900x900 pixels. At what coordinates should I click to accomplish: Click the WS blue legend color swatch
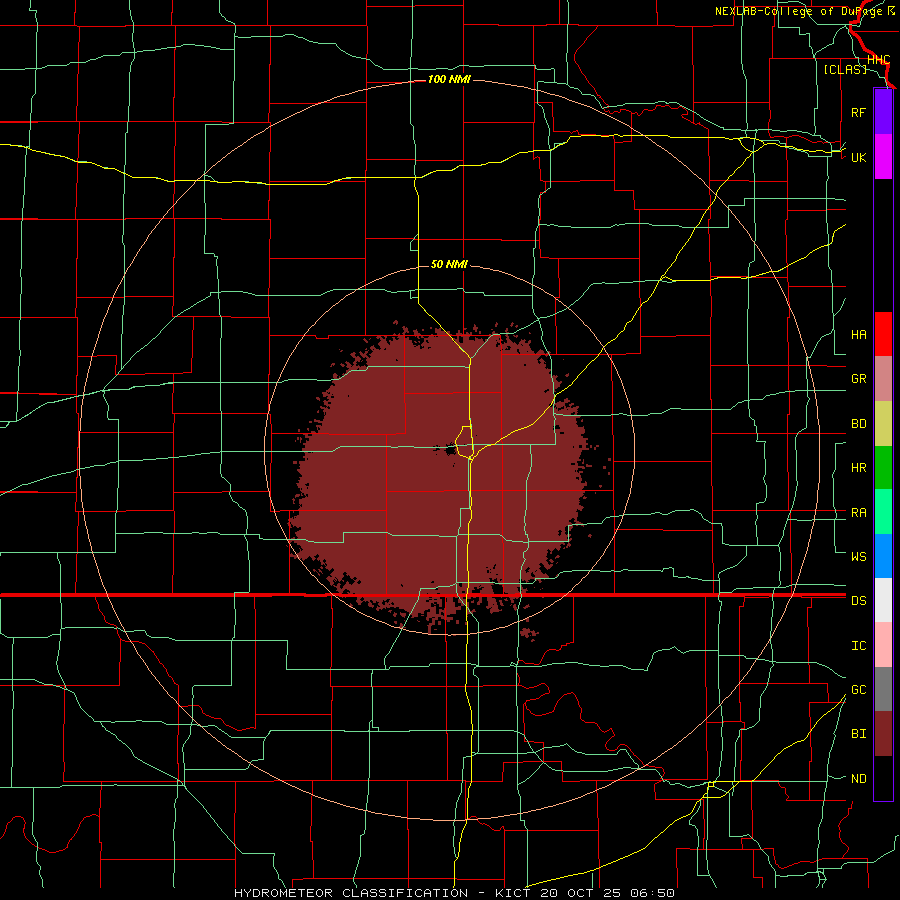(x=883, y=556)
